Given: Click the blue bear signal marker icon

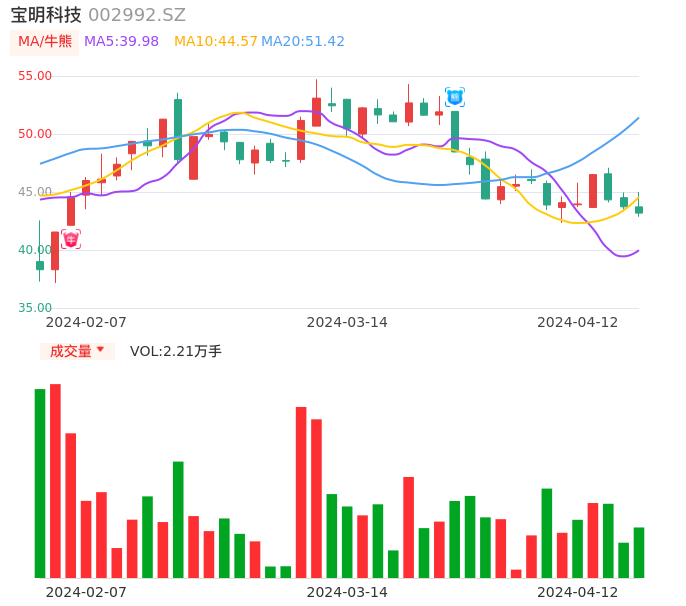Looking at the screenshot, I should pos(455,97).
